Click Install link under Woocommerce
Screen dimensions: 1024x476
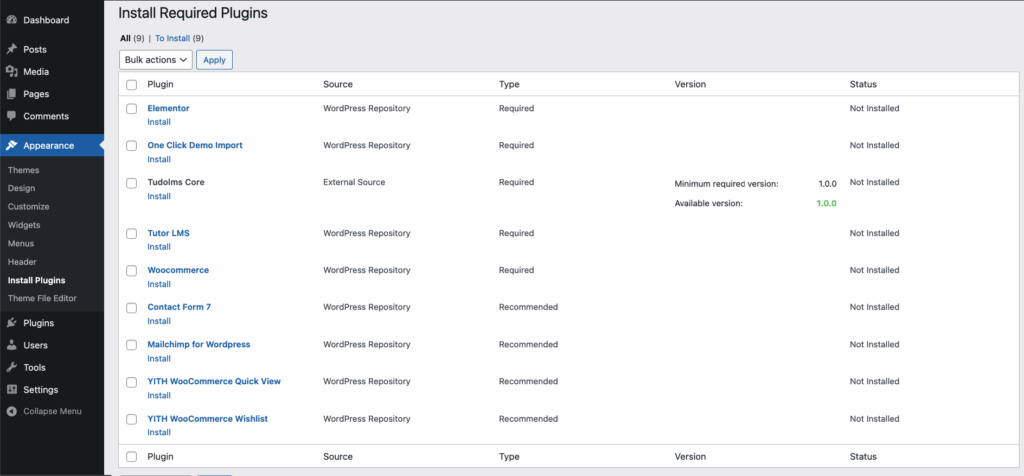coord(159,284)
